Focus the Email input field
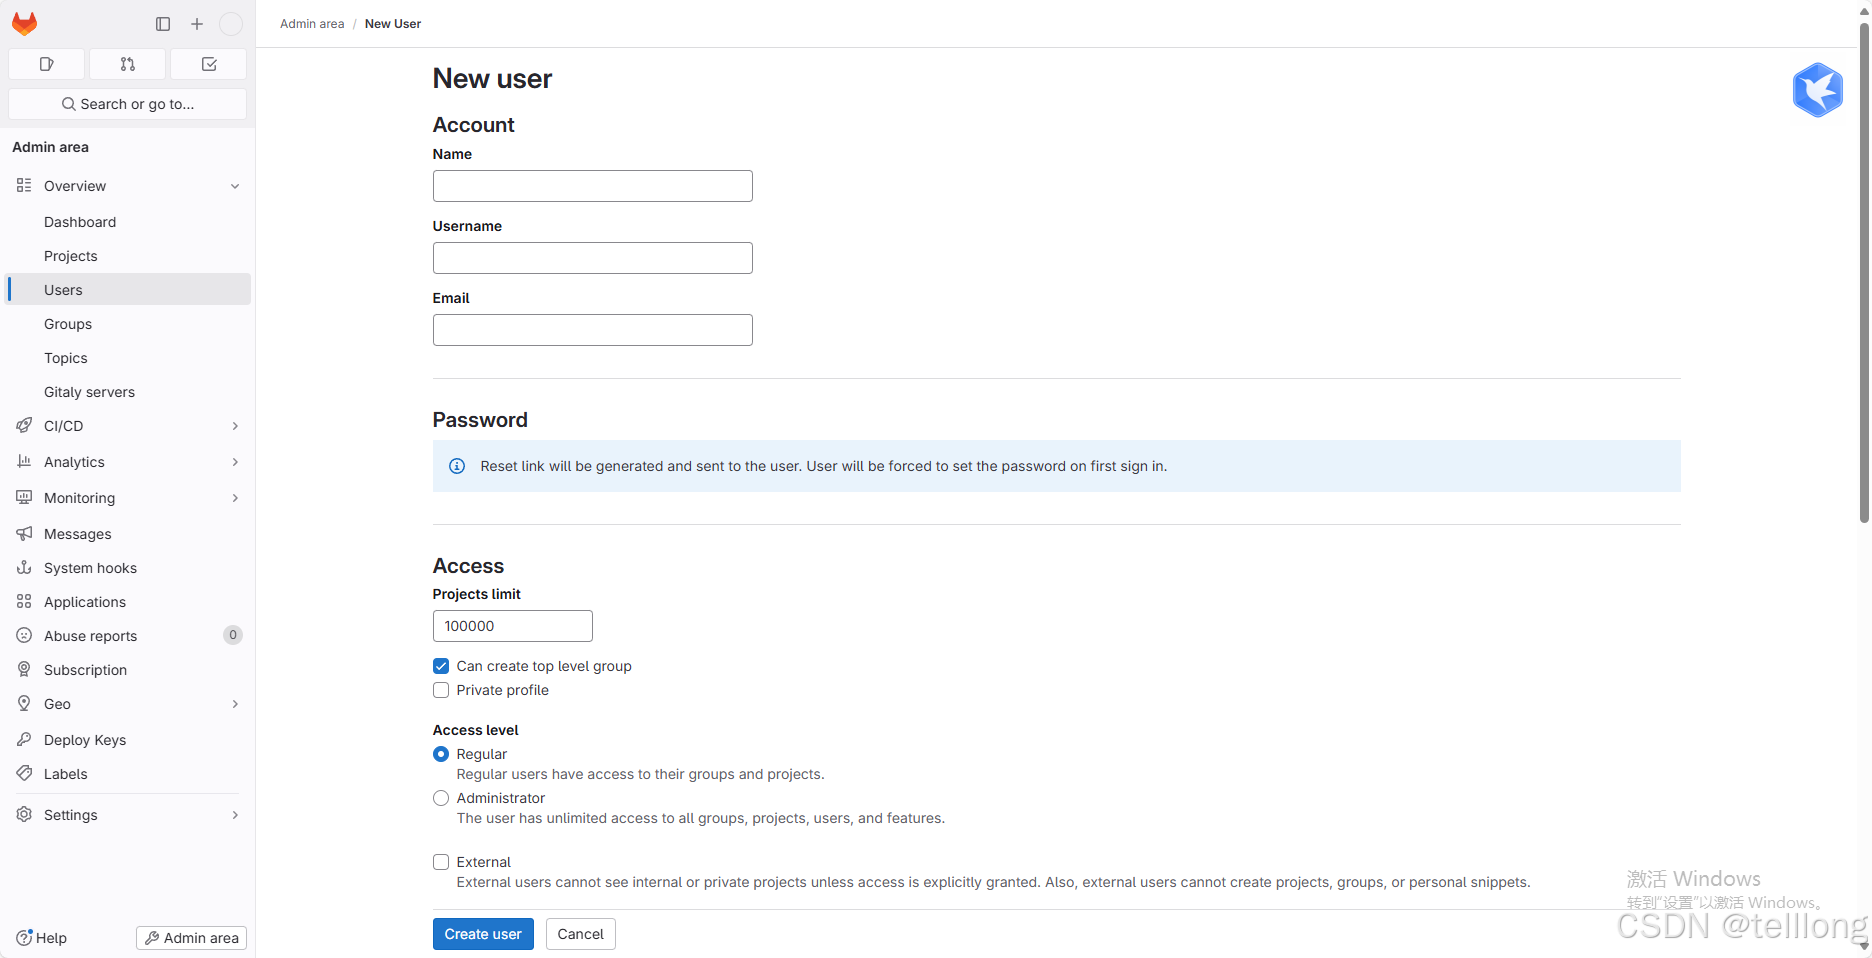1872x958 pixels. (x=593, y=330)
